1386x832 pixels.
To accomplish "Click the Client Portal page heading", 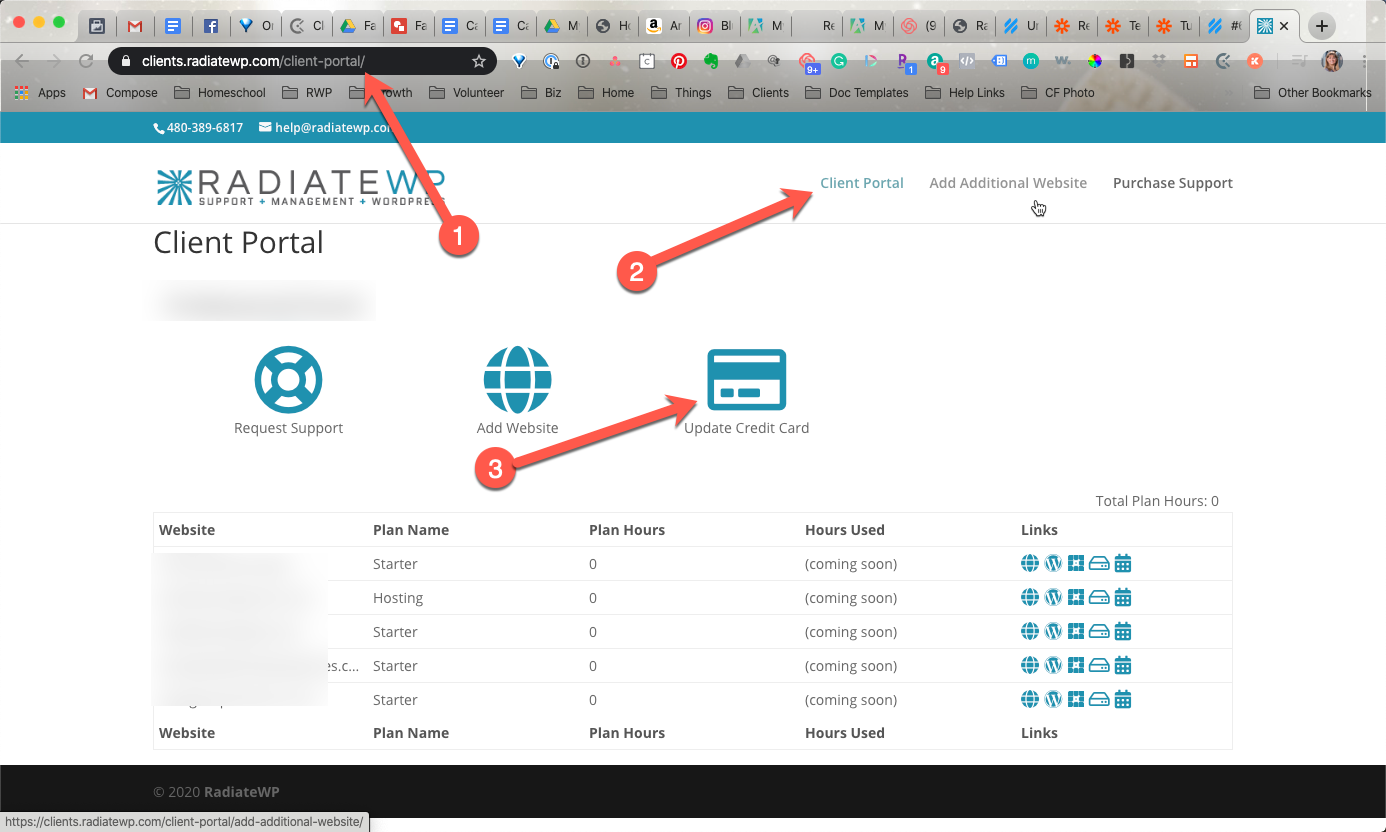I will 238,242.
